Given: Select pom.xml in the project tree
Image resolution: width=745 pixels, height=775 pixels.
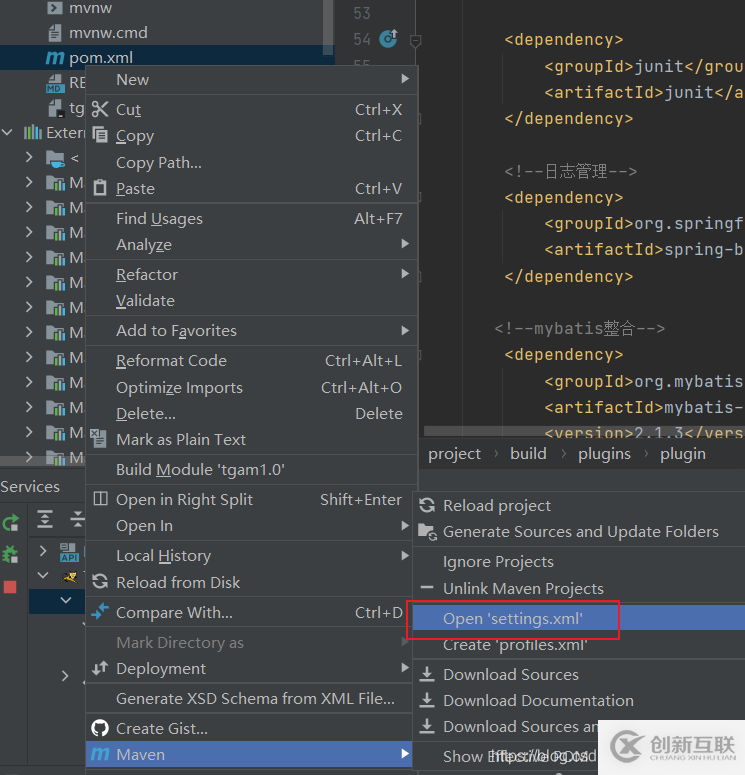Looking at the screenshot, I should coord(101,58).
